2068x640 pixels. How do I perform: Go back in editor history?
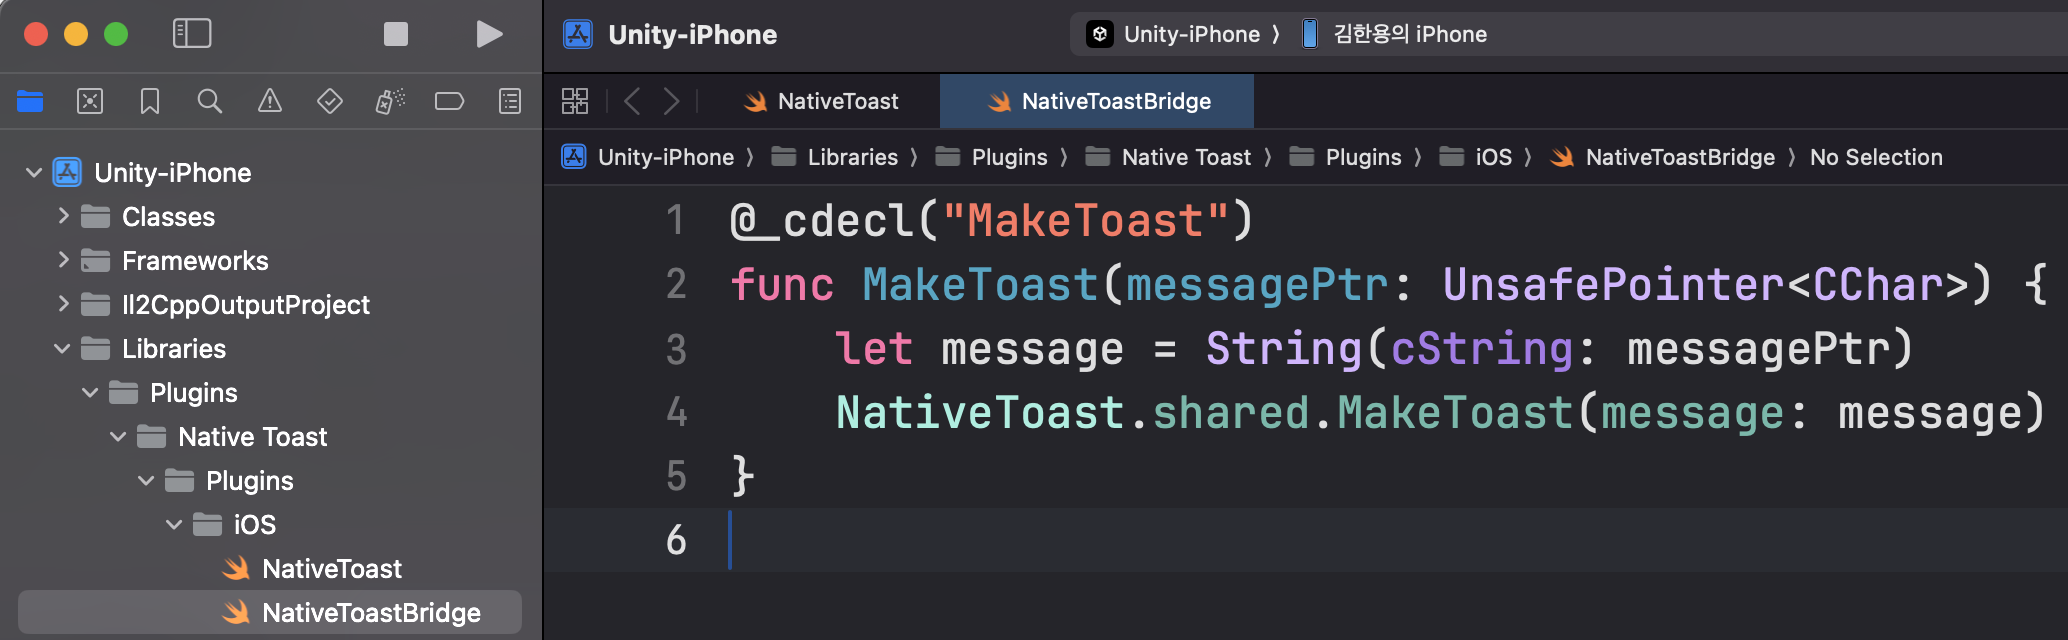632,101
